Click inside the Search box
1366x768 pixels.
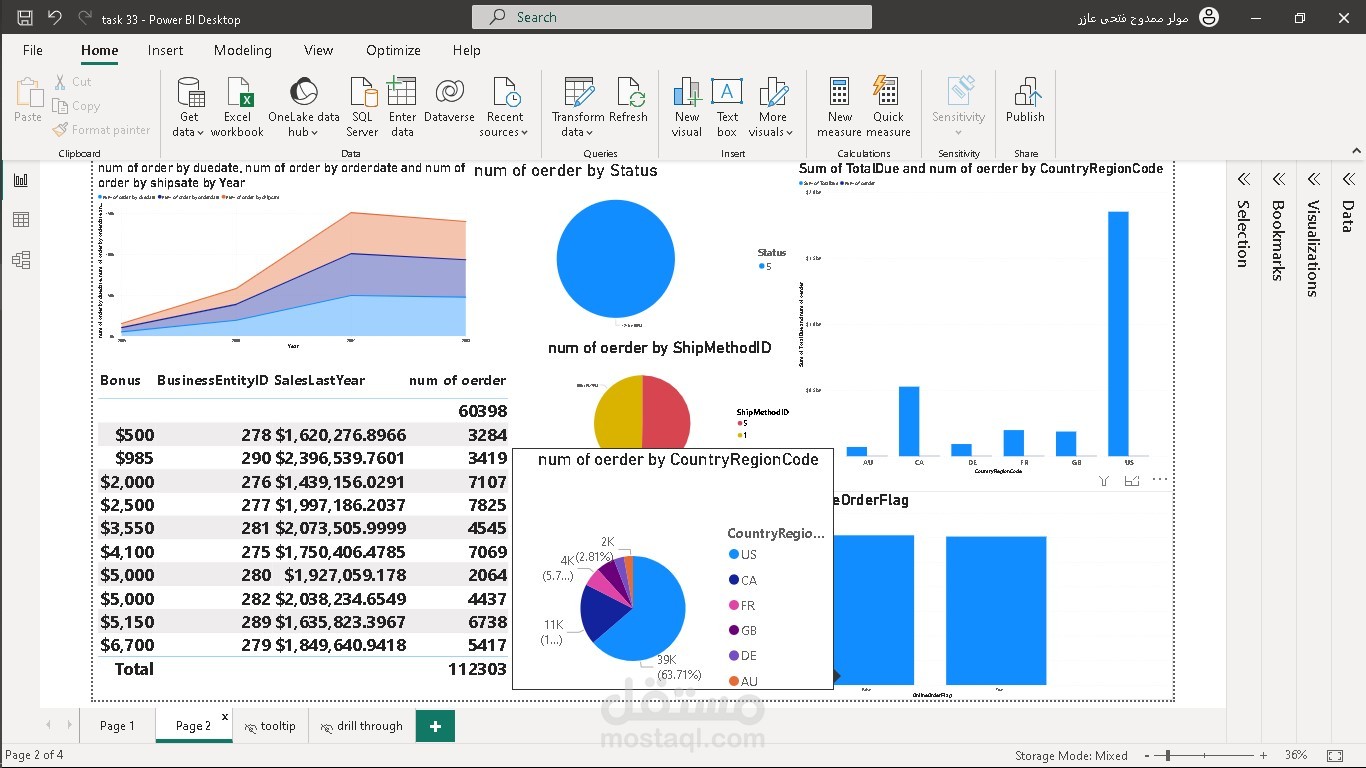670,17
